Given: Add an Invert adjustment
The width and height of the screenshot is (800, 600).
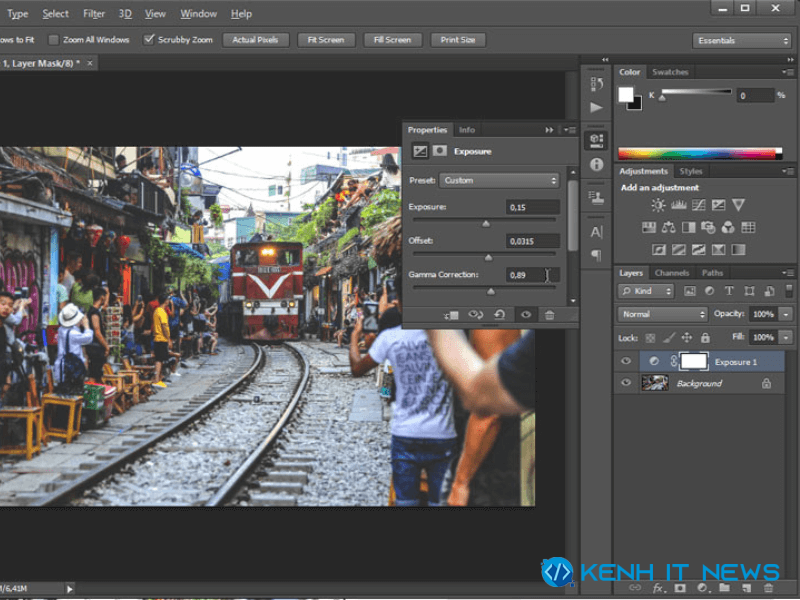Looking at the screenshot, I should pos(659,249).
